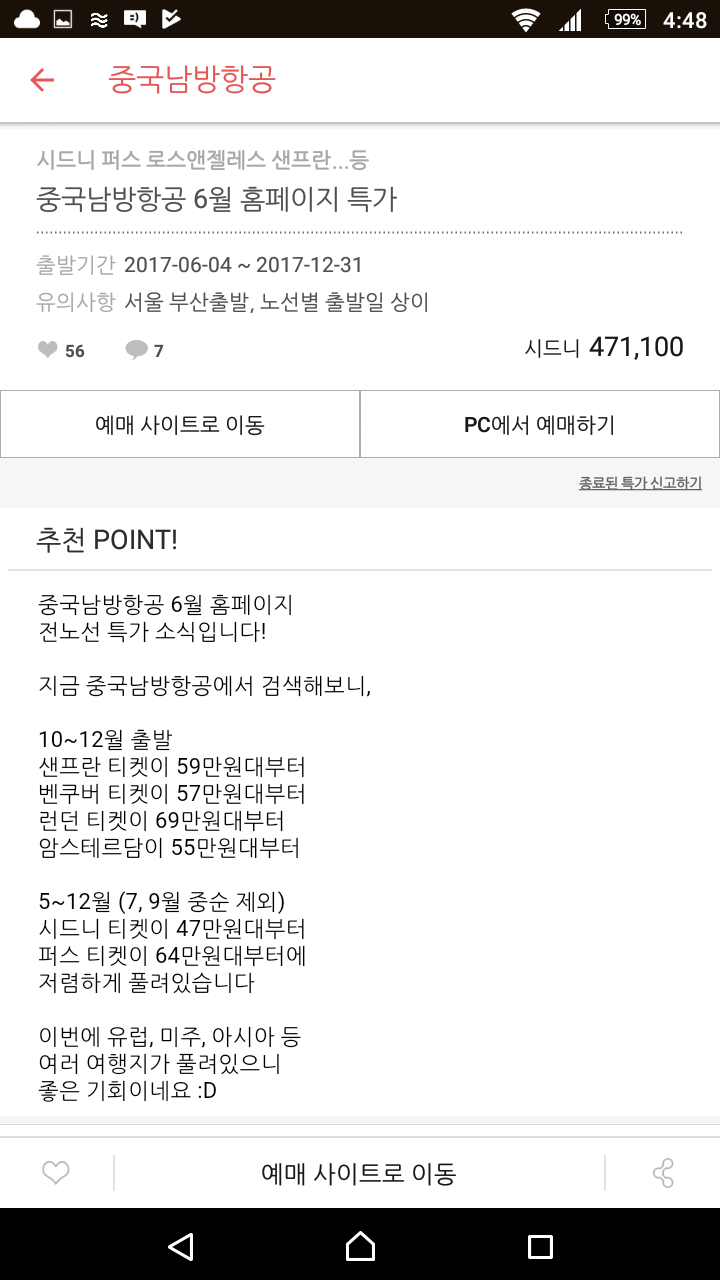The image size is (720, 1280).
Task: Tap PC에서 예매하기 button
Action: click(x=540, y=424)
